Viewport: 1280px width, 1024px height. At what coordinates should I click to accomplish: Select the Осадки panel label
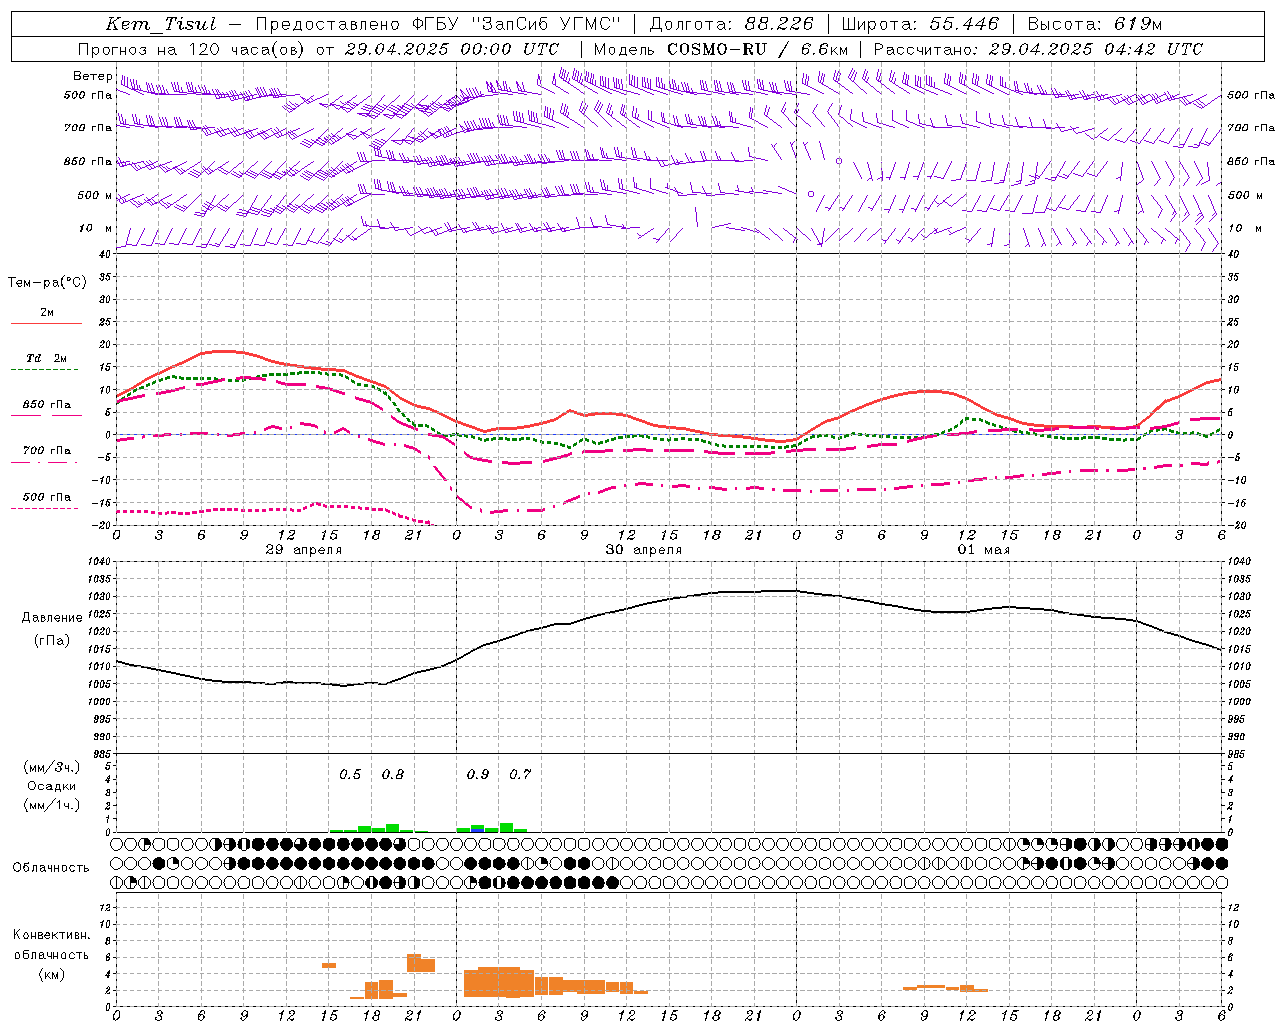52,786
